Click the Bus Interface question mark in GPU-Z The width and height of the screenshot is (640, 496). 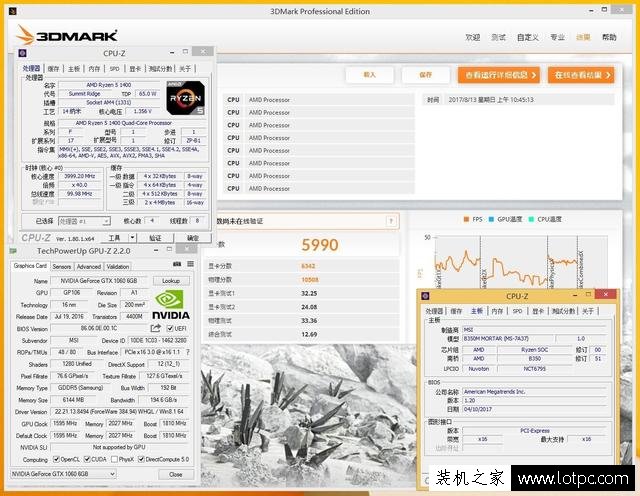pyautogui.click(x=188, y=352)
